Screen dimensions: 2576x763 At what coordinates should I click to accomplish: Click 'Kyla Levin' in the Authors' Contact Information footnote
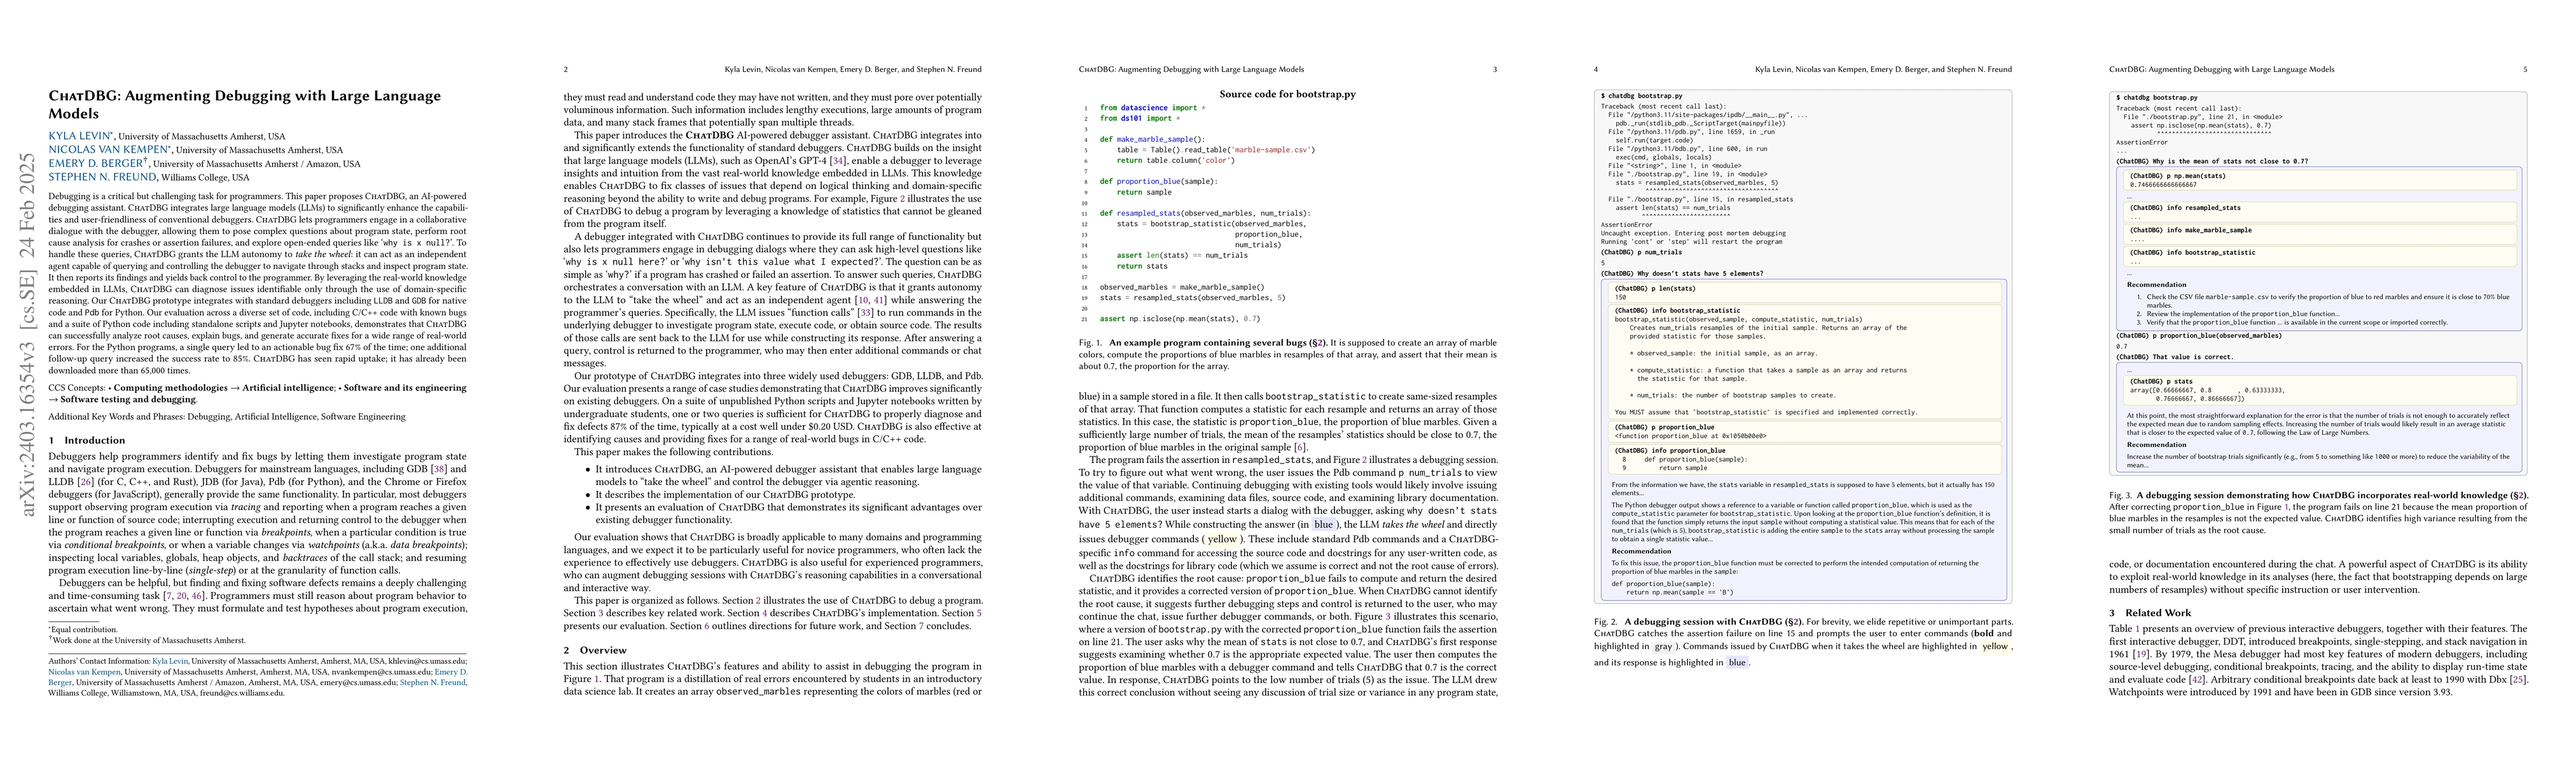click(170, 661)
